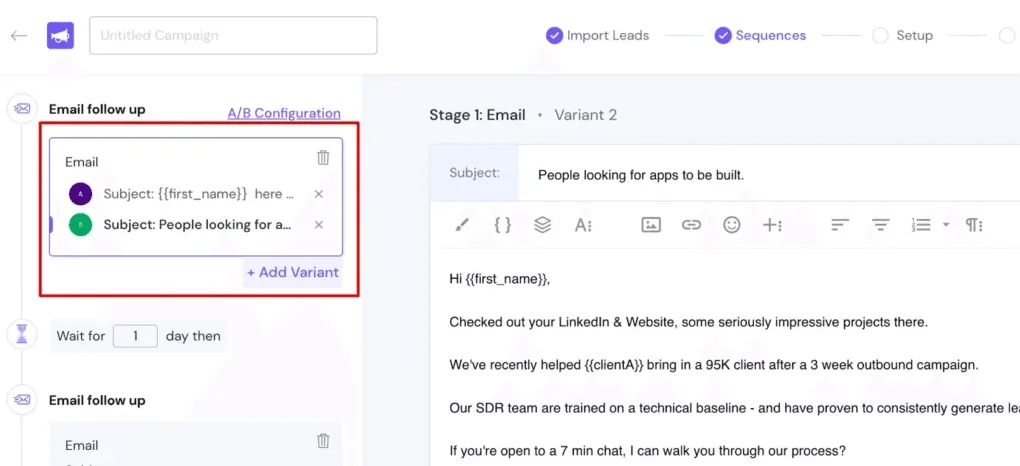This screenshot has height=466, width=1020.
Task: Insert an image with picture icon
Action: (x=651, y=225)
